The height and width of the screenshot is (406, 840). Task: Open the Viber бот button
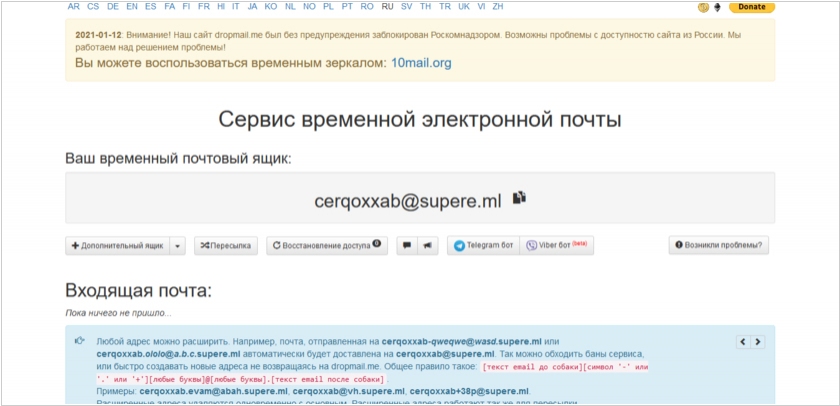click(556, 245)
